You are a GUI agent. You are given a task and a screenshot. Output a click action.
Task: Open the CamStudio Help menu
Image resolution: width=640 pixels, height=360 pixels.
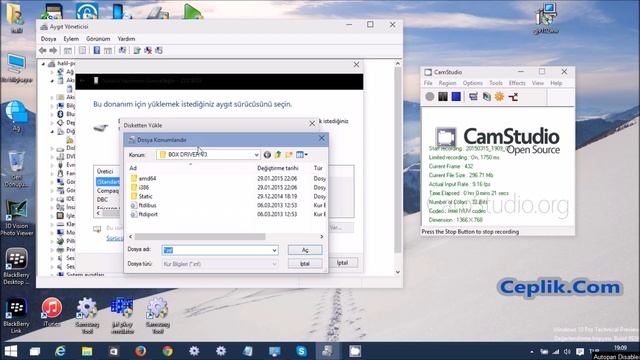click(x=556, y=83)
